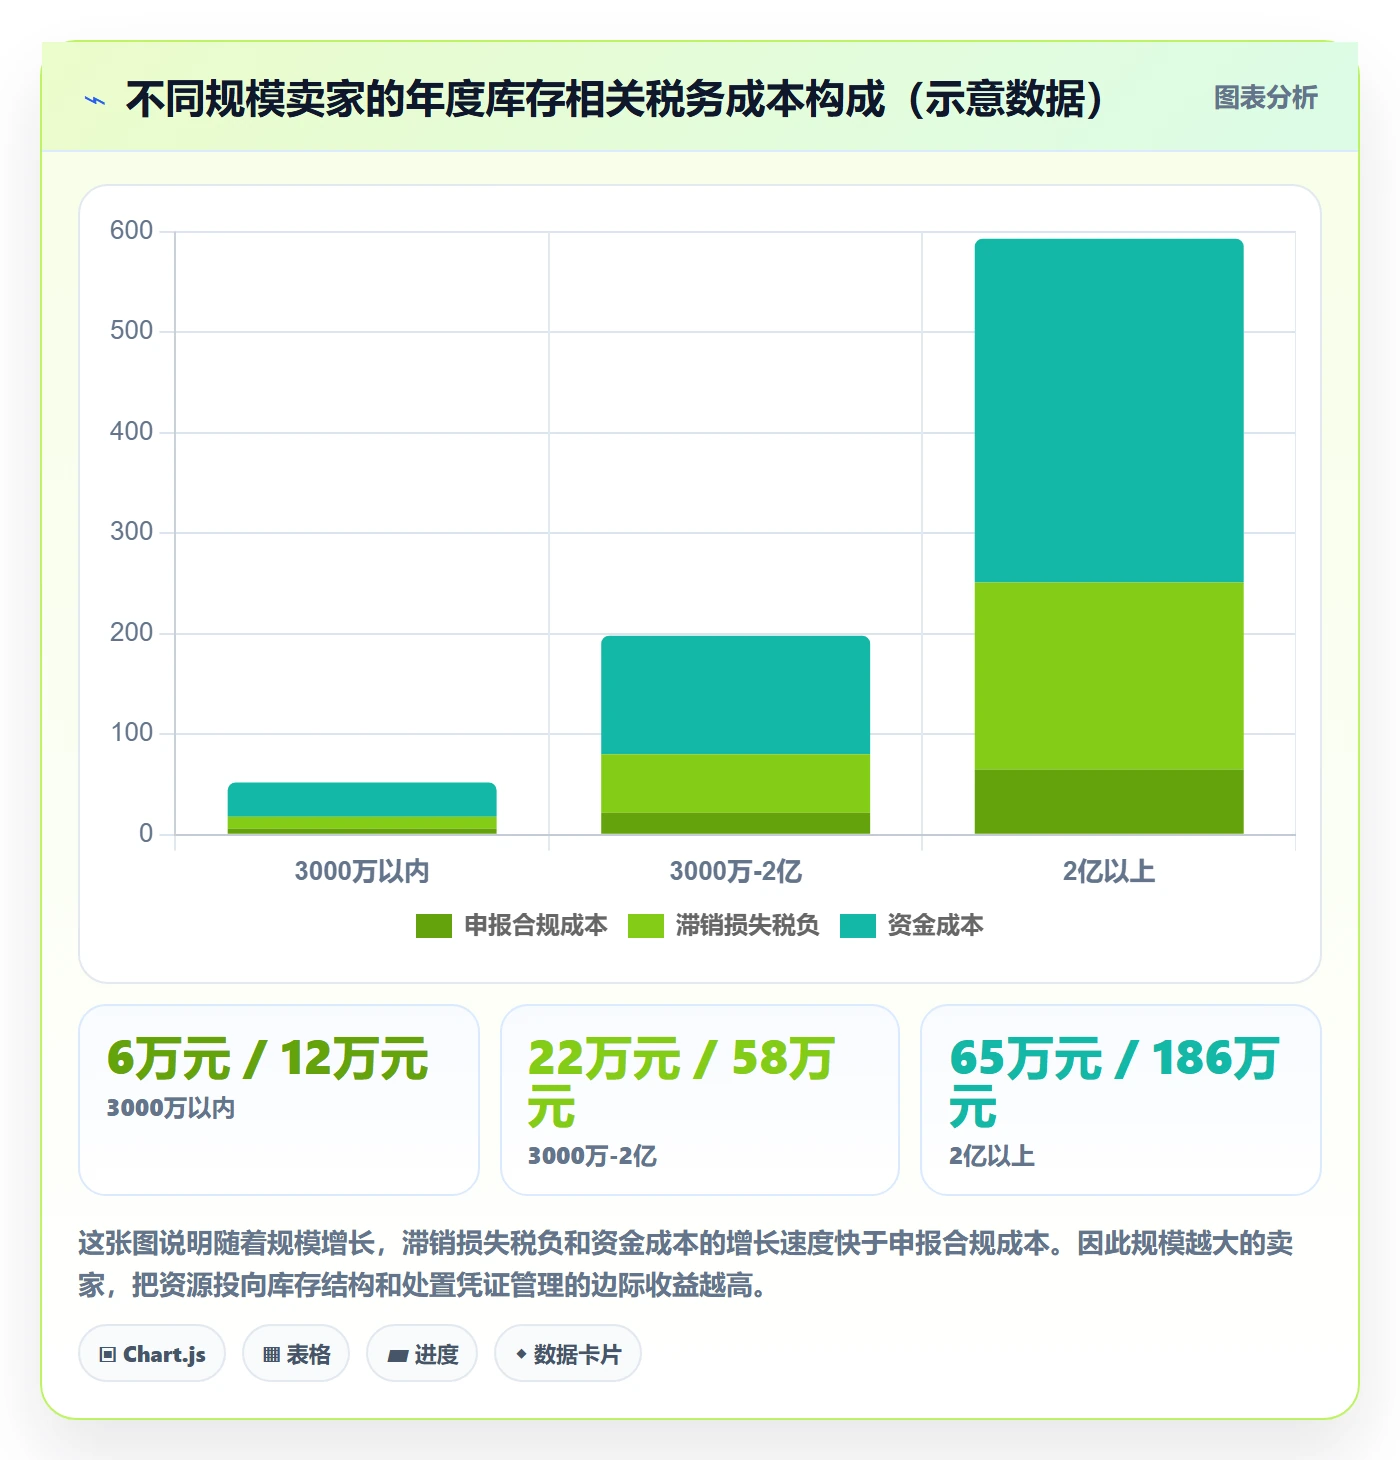Viewport: 1400px width, 1460px height.
Task: Open the 22万元 / 58万元 data card
Action: tap(700, 1100)
